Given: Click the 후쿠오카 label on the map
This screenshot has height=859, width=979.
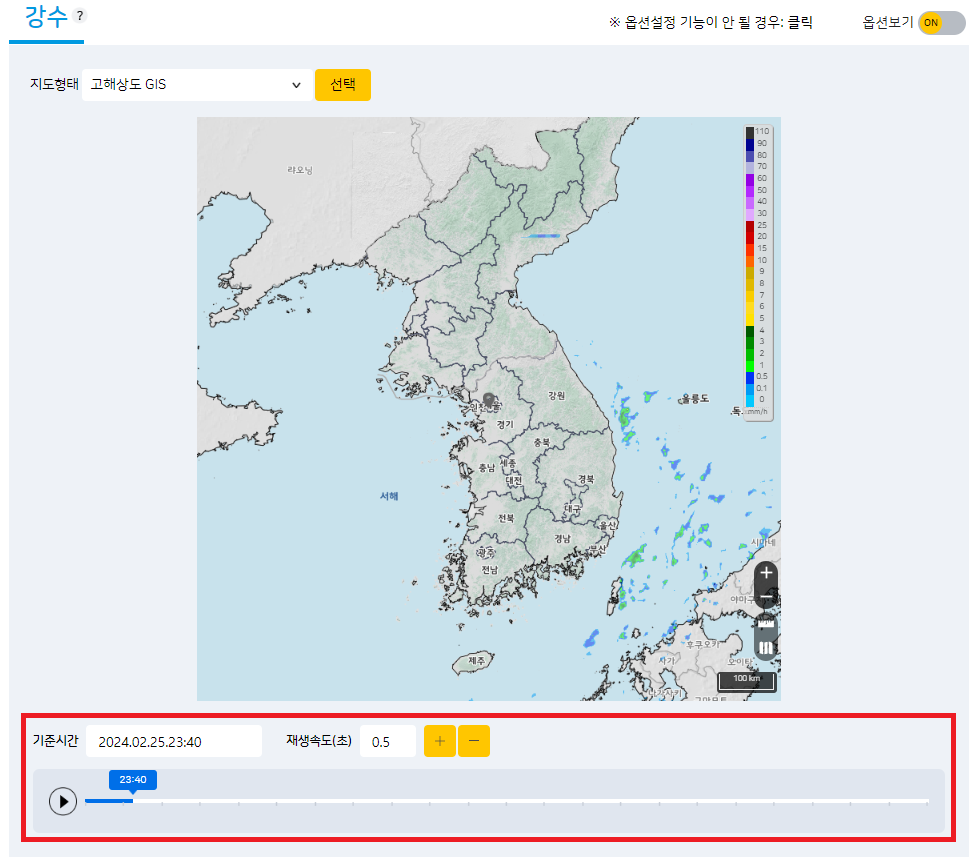Looking at the screenshot, I should pos(702,644).
